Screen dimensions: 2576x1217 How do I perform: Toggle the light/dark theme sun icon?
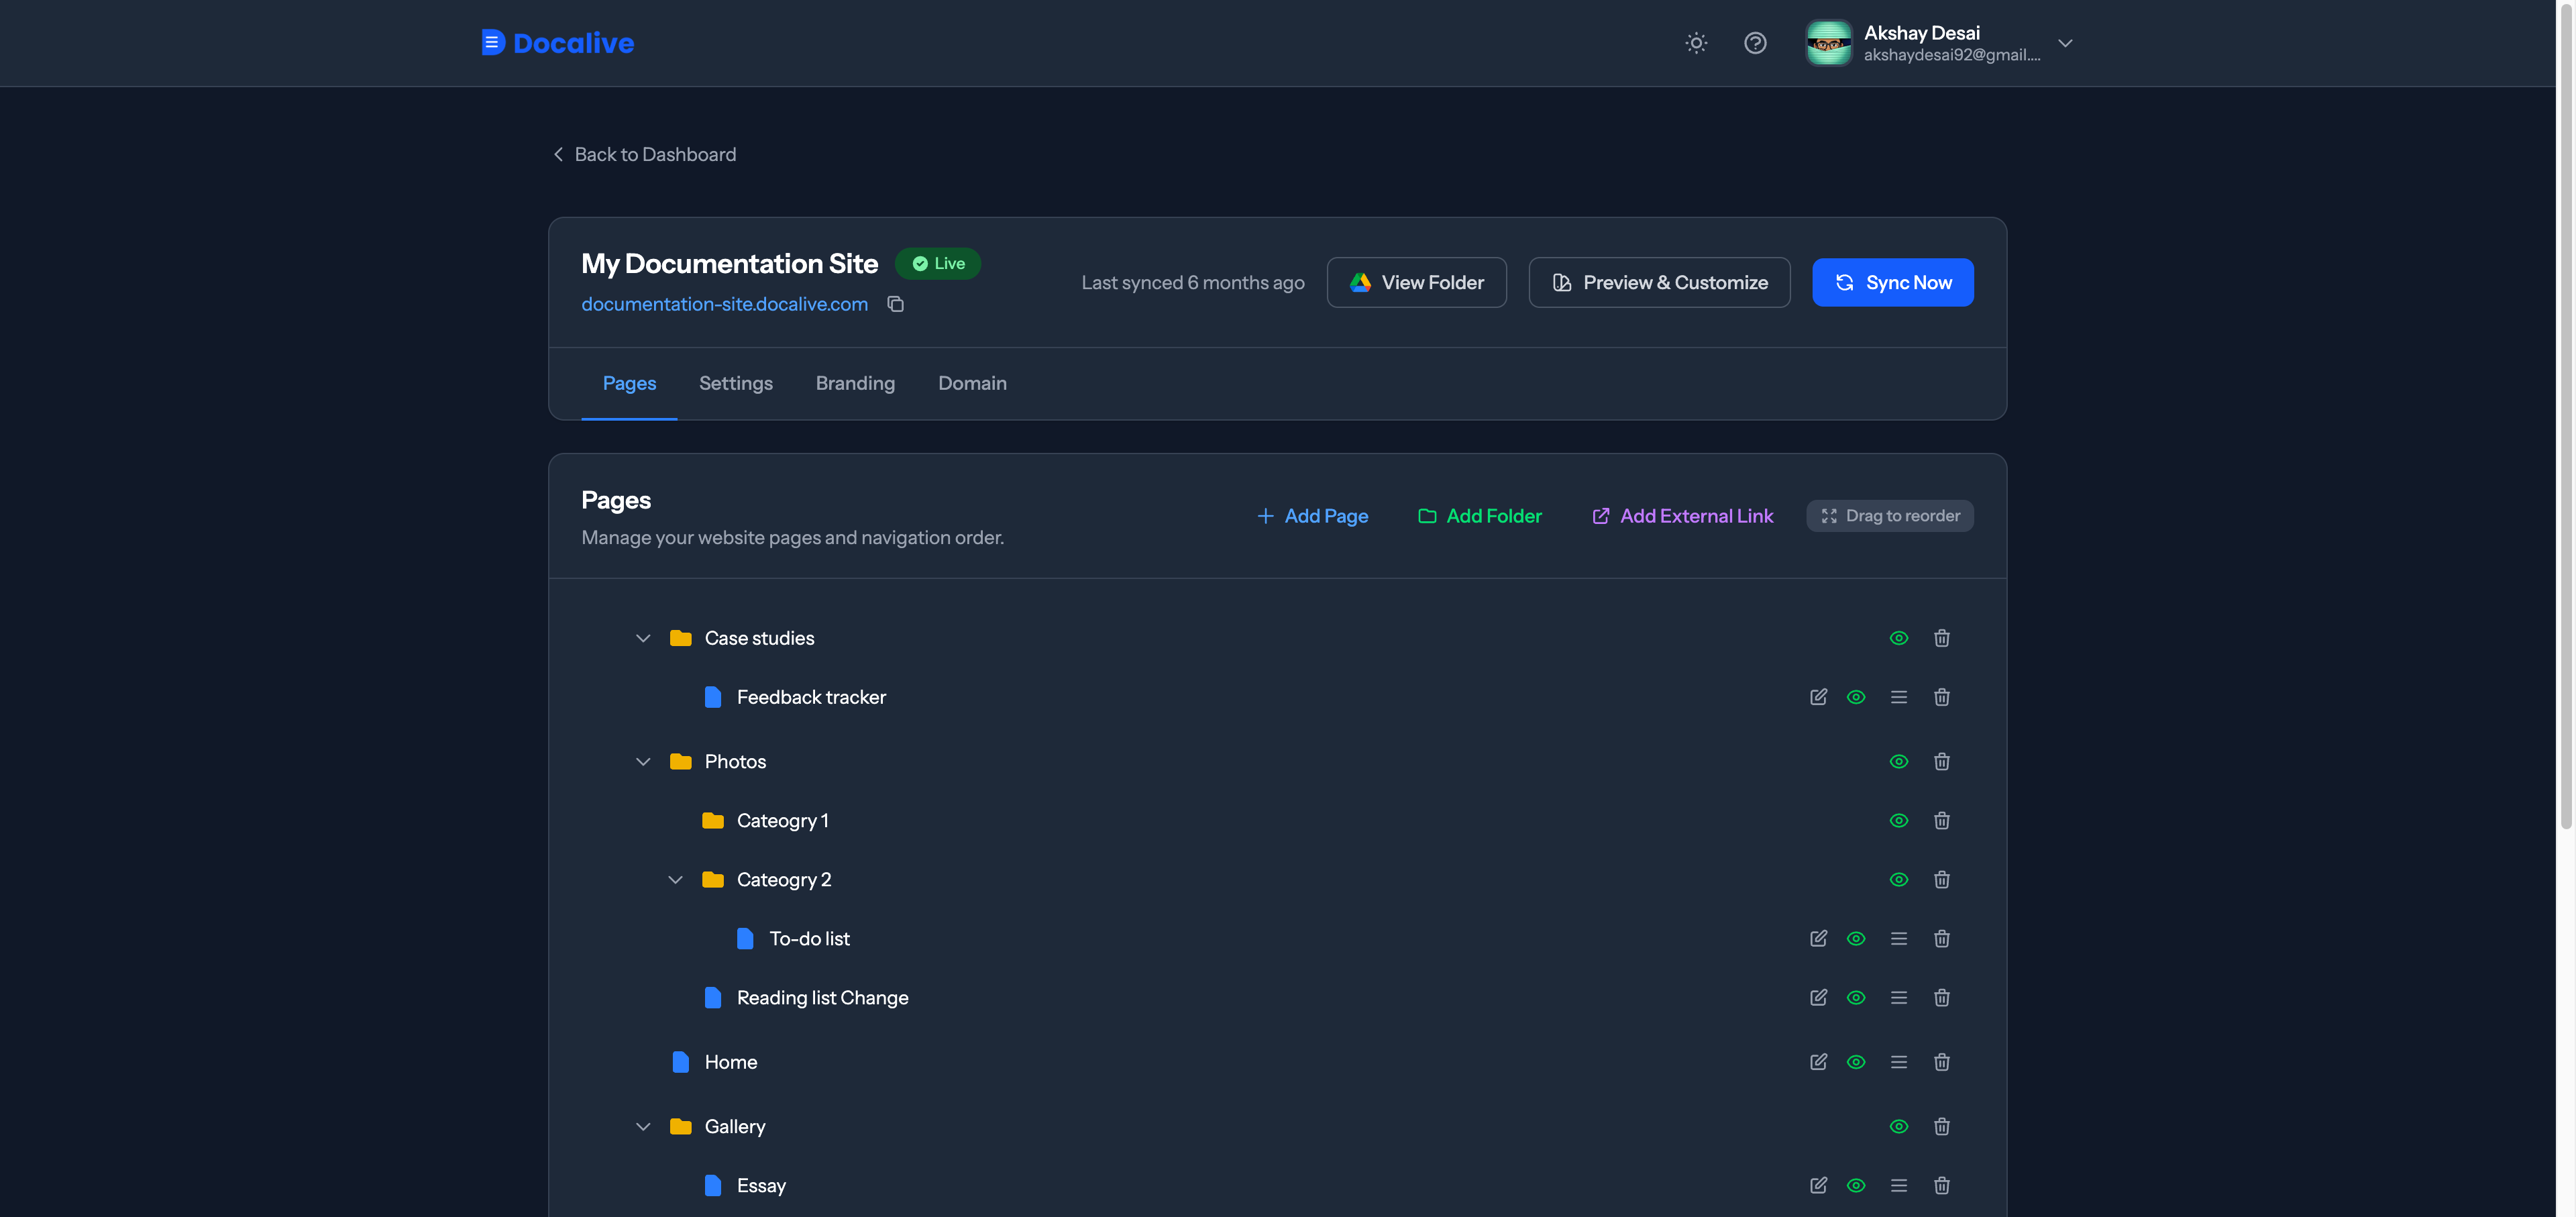tap(1696, 43)
